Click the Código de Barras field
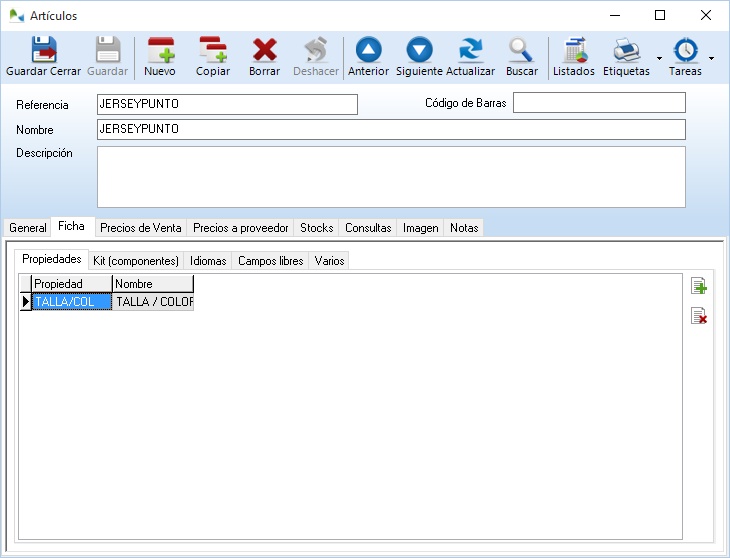 [x=599, y=103]
